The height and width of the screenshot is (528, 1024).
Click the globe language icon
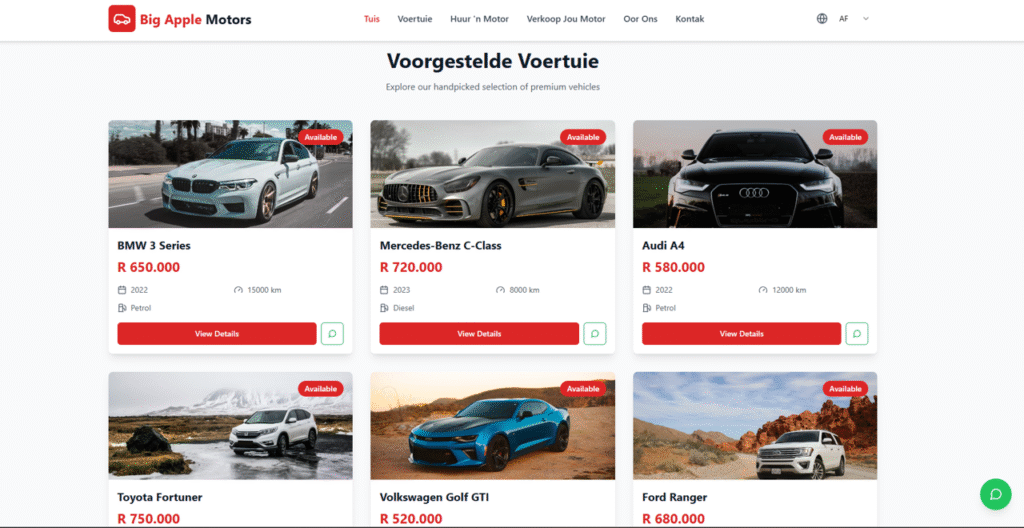click(822, 19)
